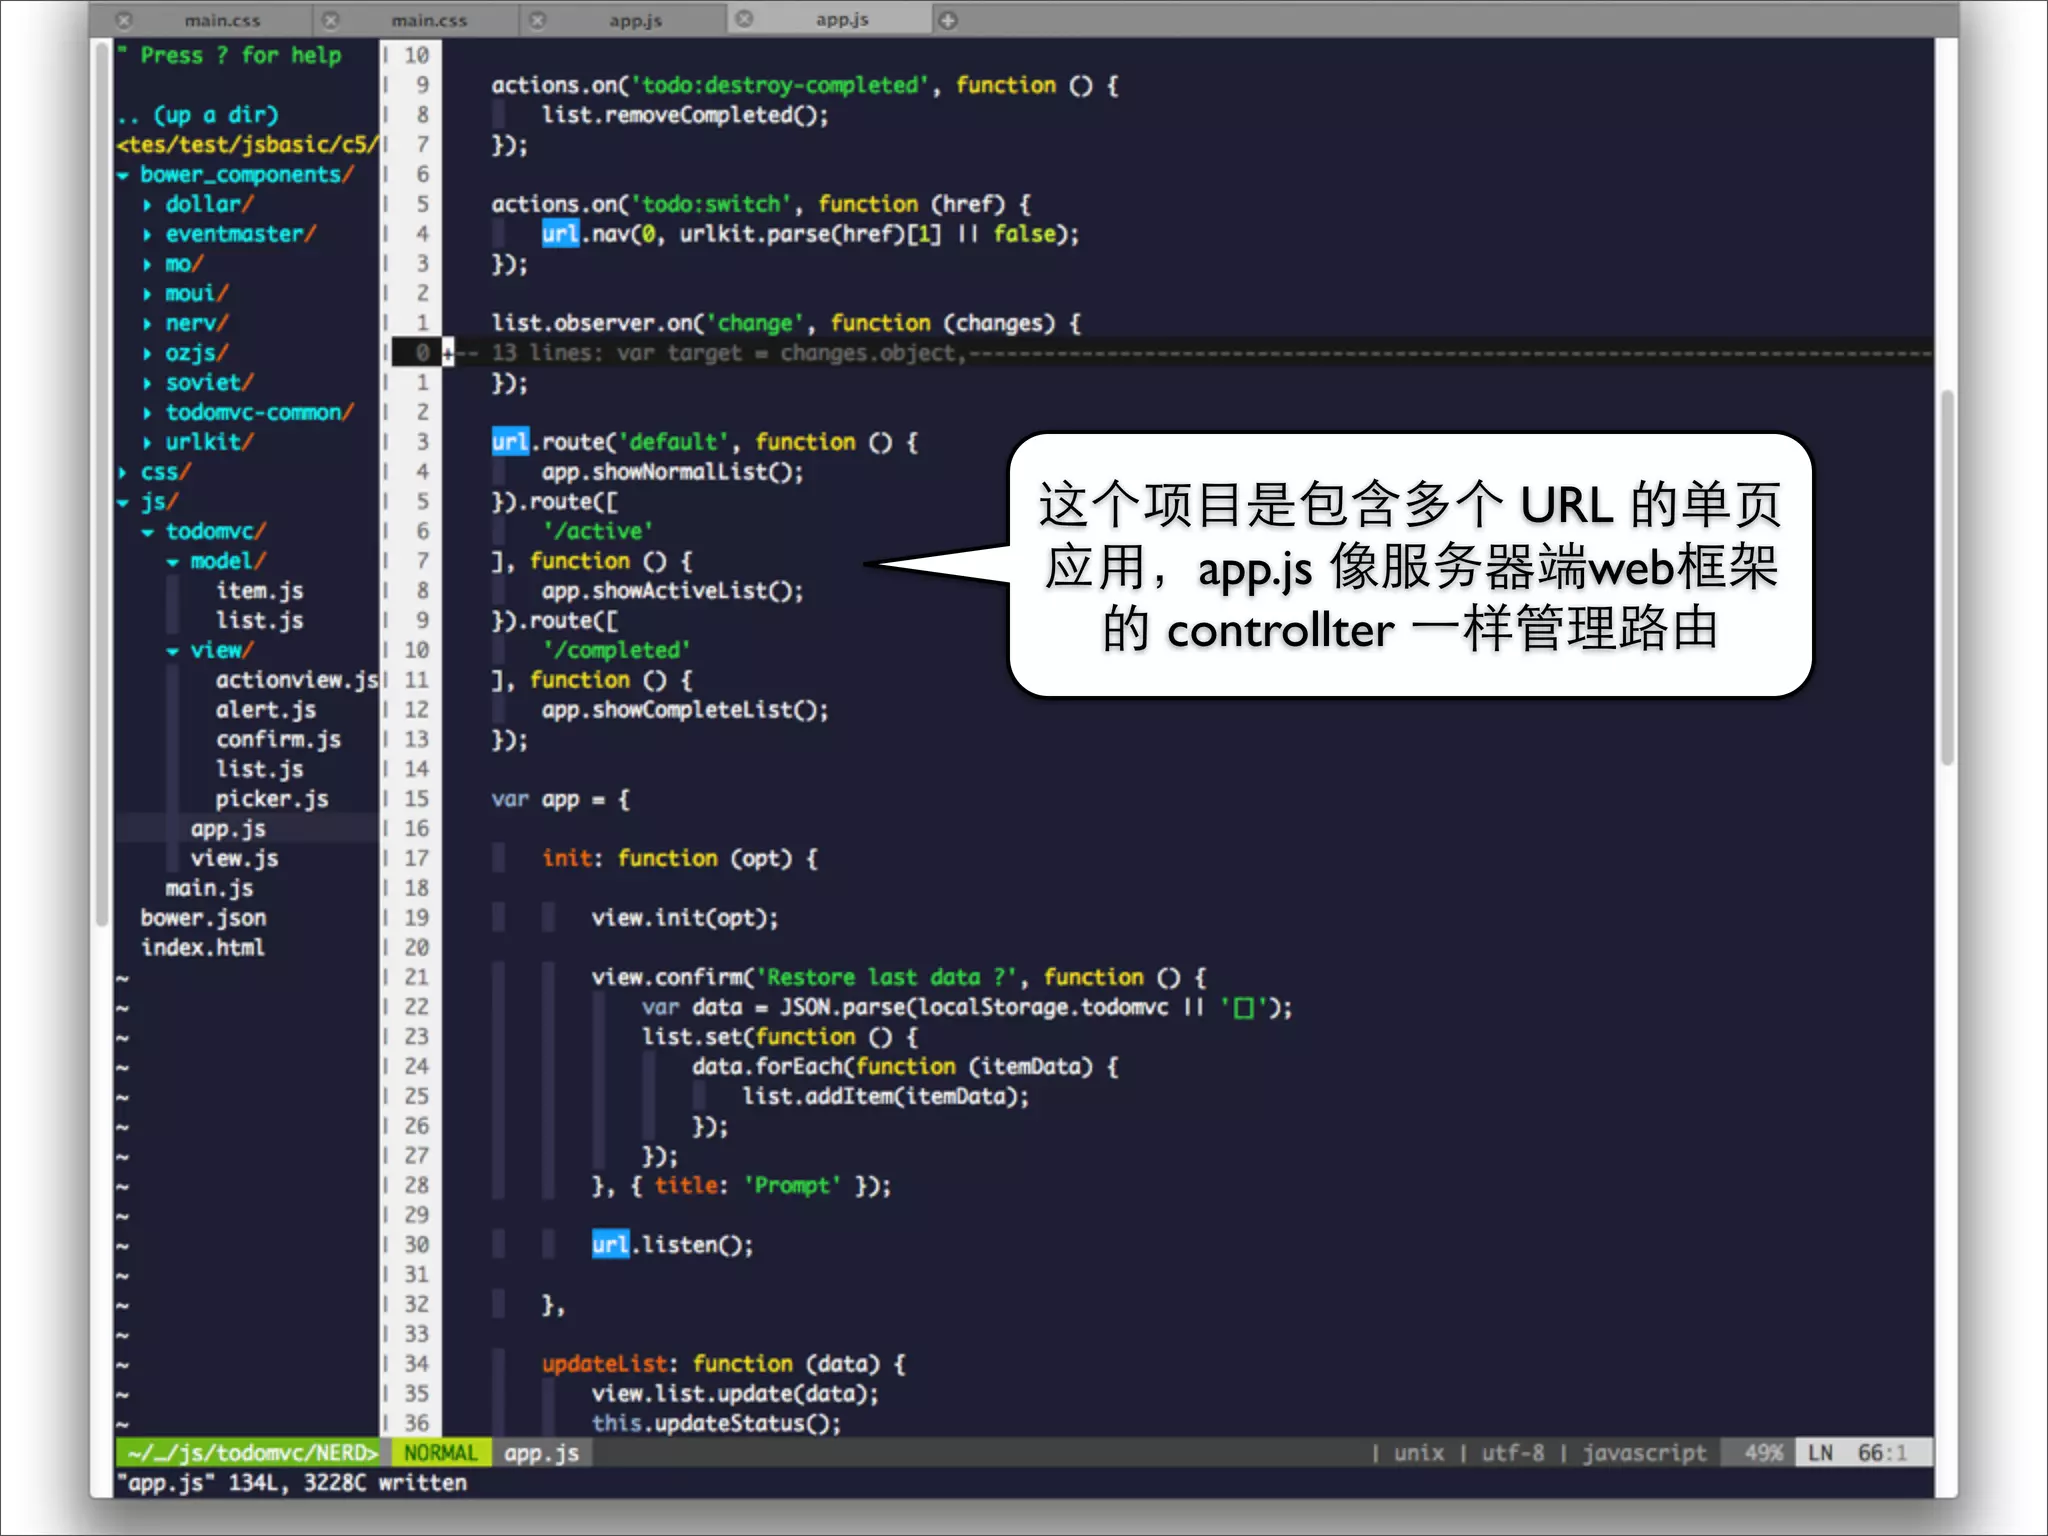Open main.js in the file tree
The height and width of the screenshot is (1536, 2048).
coord(209,888)
